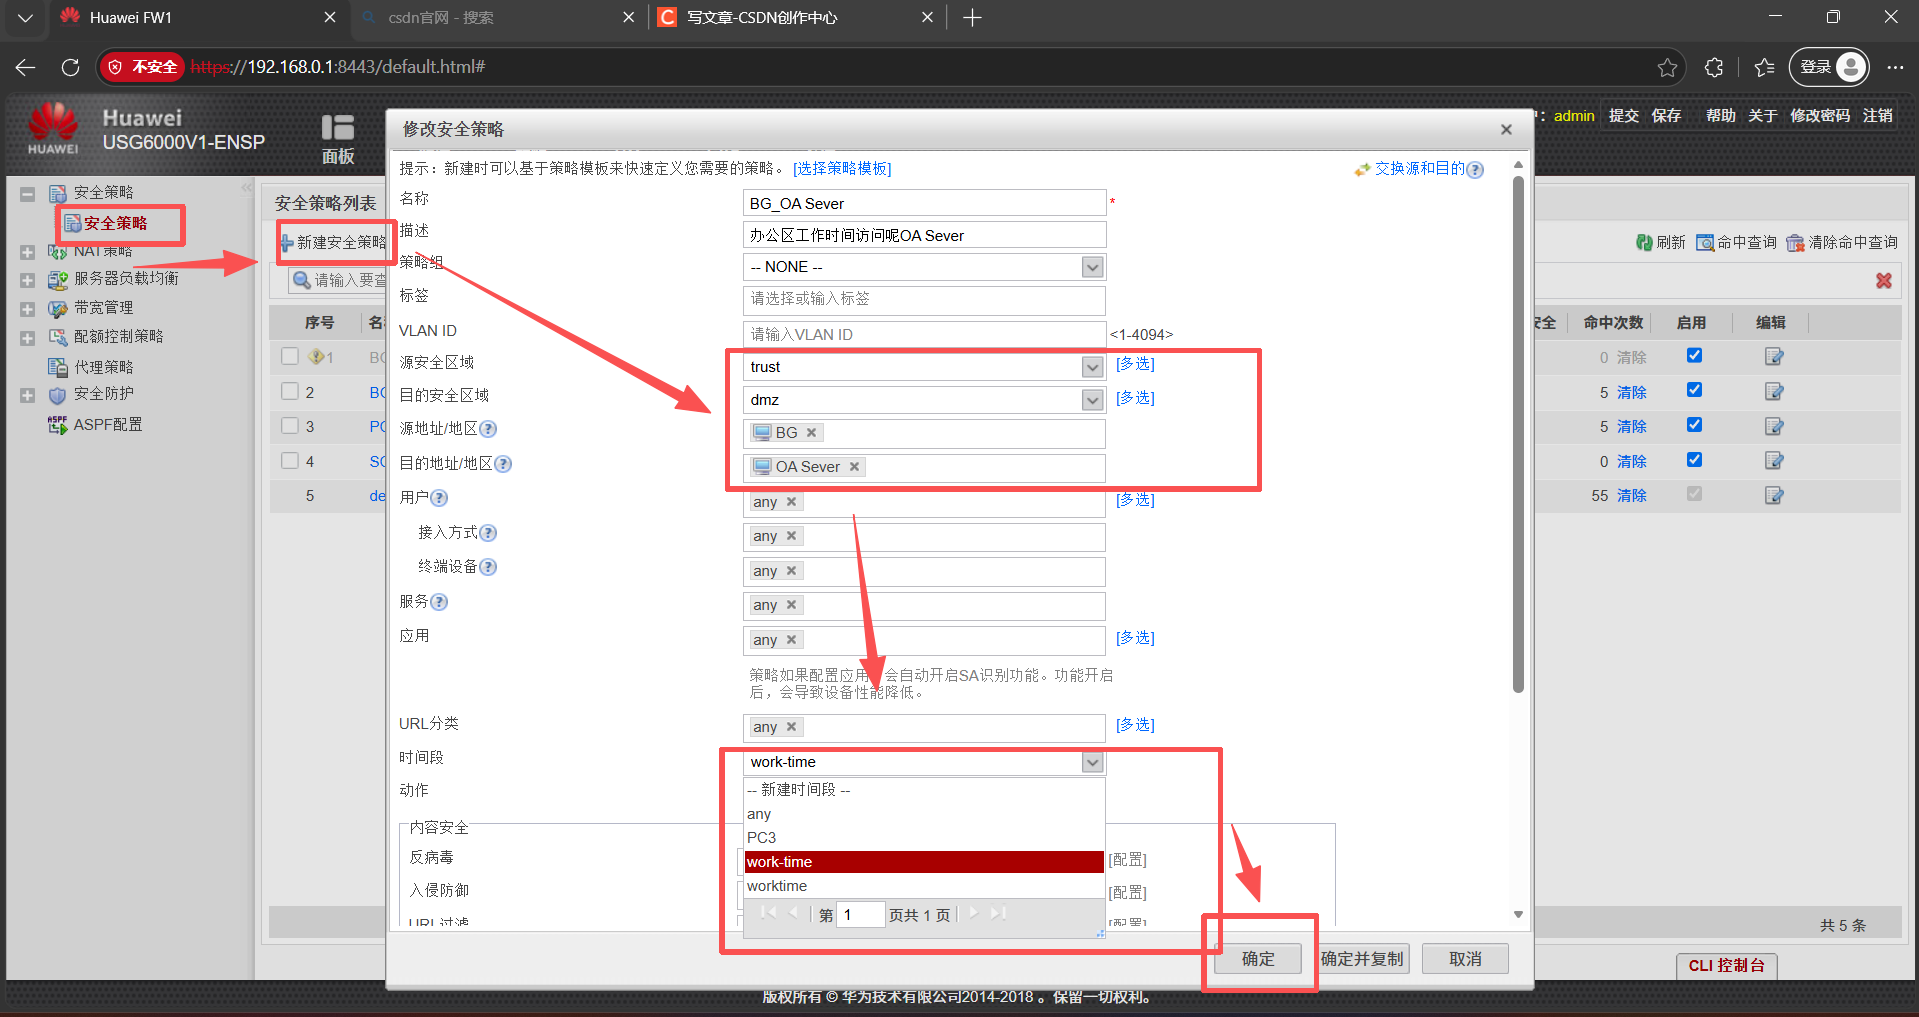Open the 目的安全区域 dmz dropdown

point(1093,400)
